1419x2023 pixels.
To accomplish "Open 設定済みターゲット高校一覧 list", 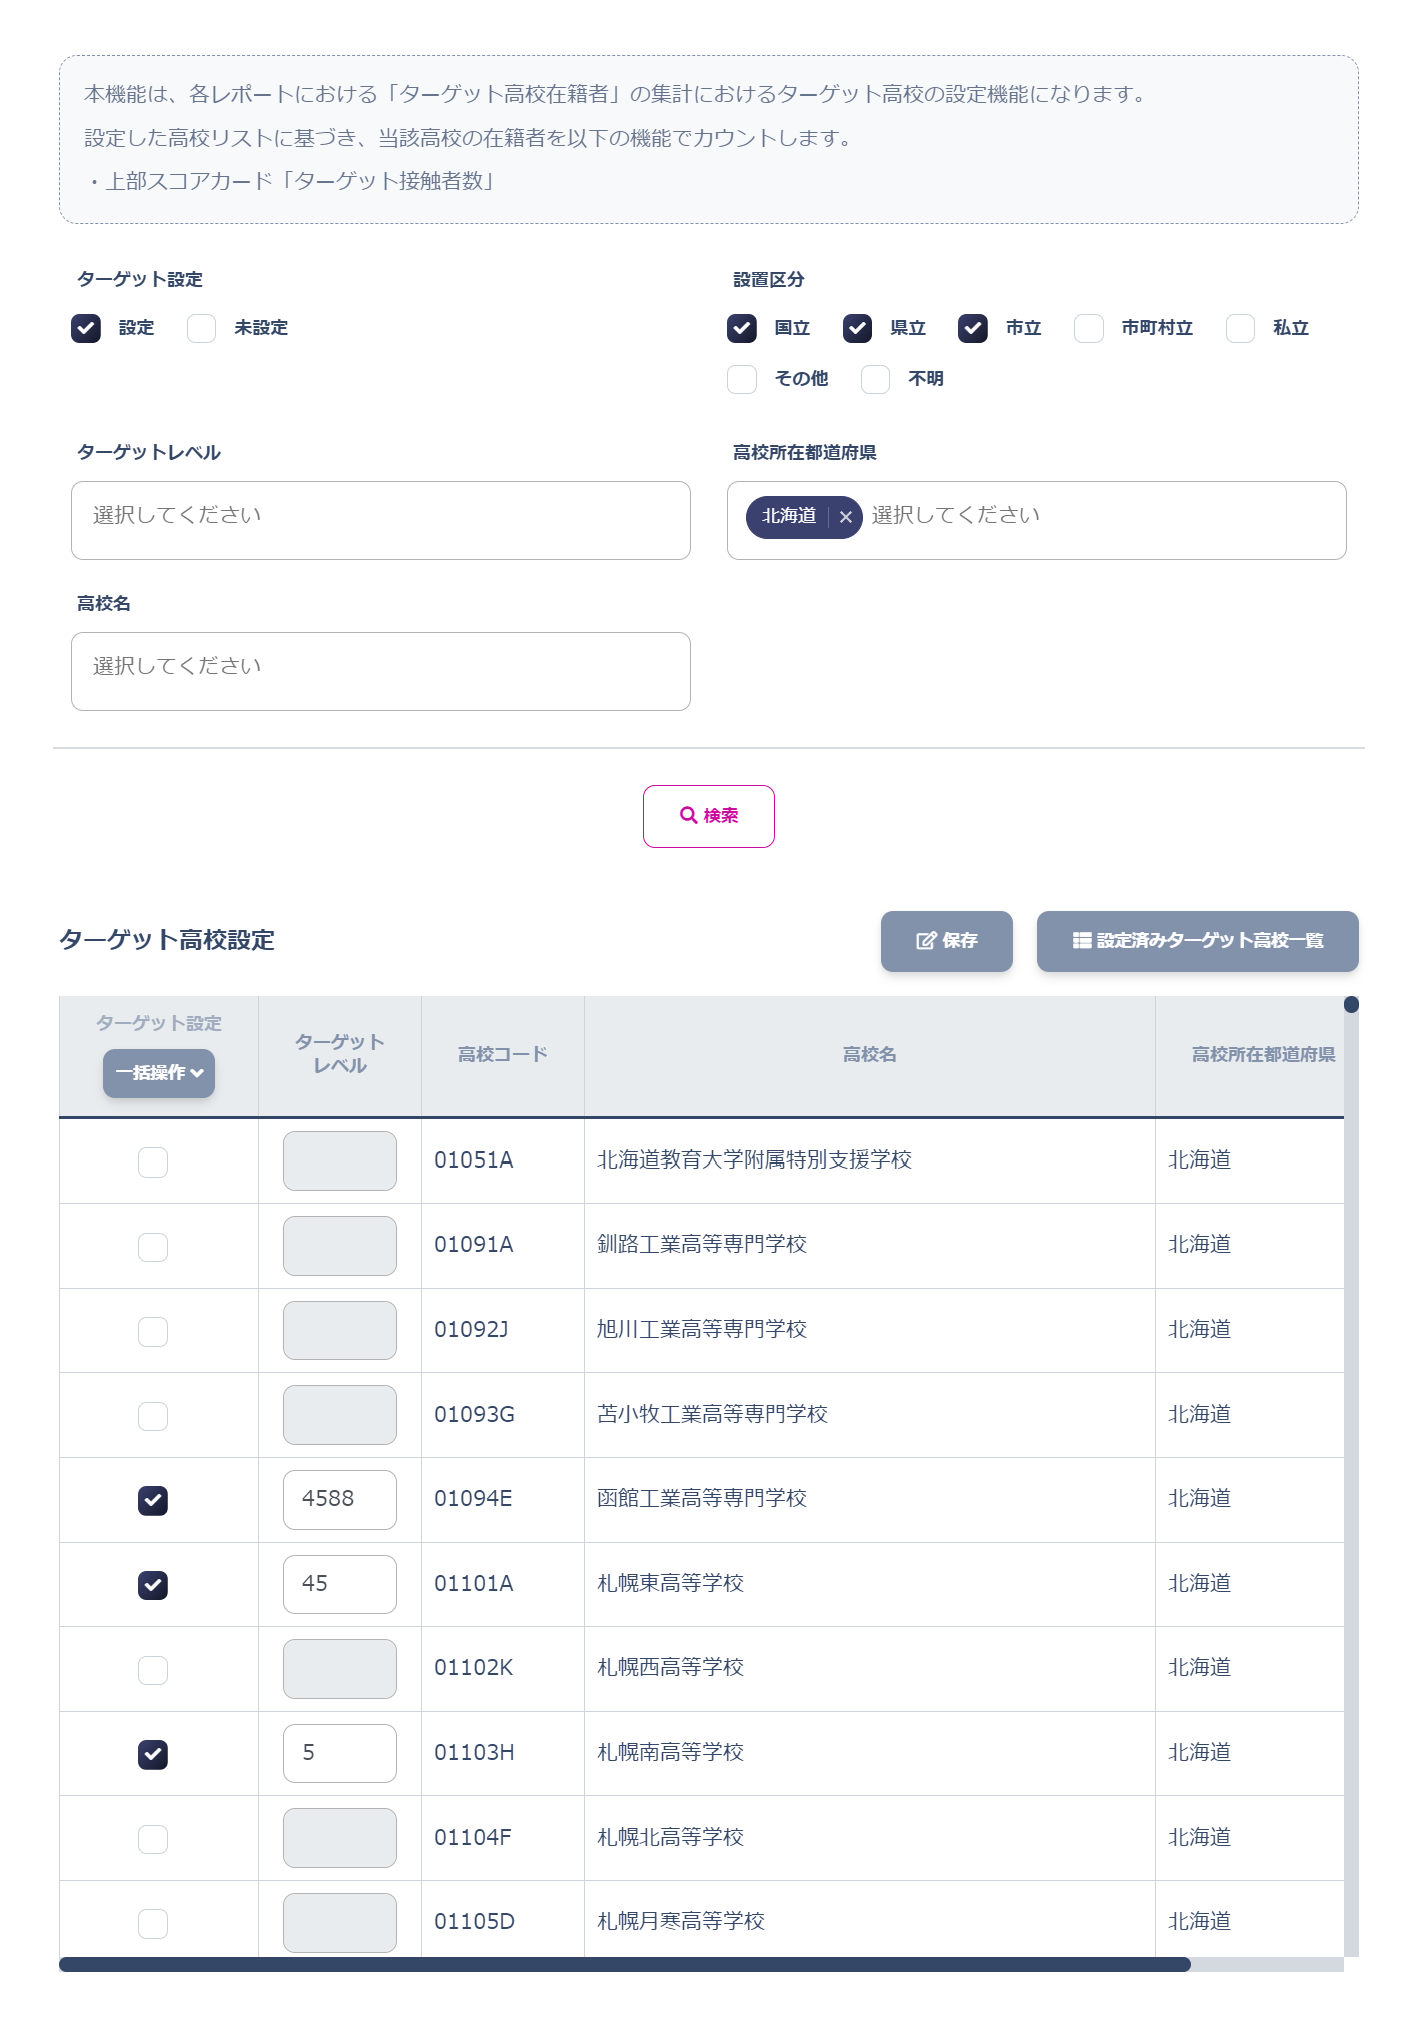I will (x=1198, y=941).
